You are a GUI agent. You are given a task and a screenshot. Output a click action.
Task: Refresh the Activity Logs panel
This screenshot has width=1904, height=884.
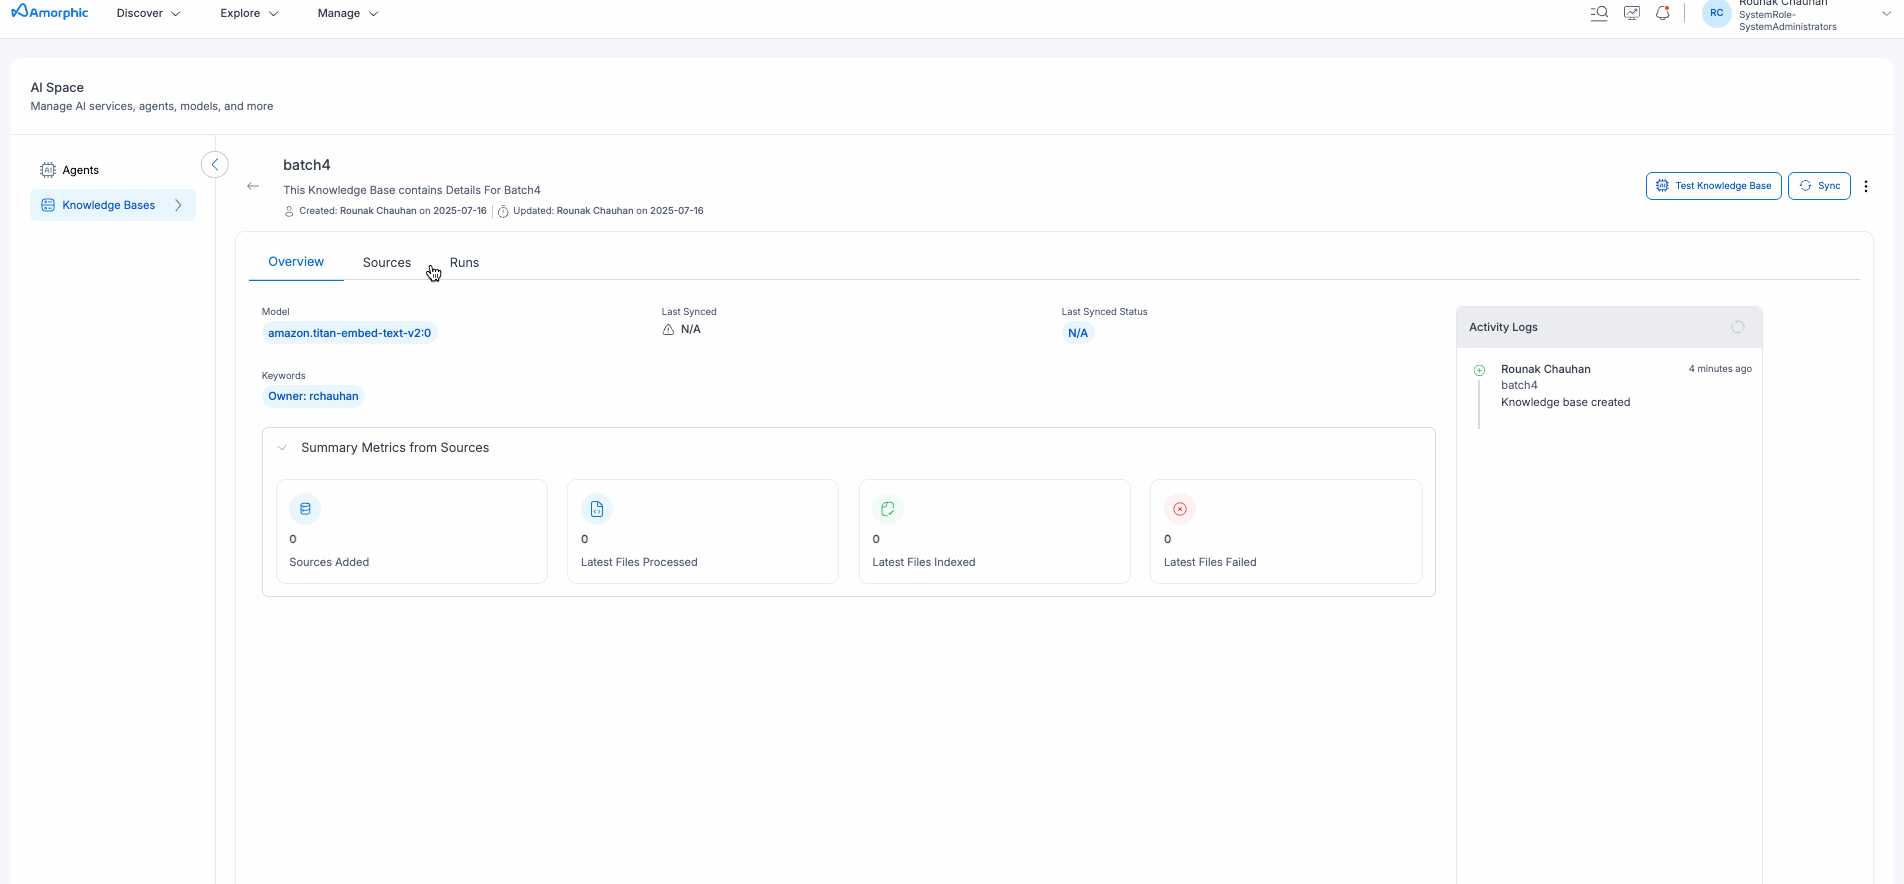(1737, 328)
